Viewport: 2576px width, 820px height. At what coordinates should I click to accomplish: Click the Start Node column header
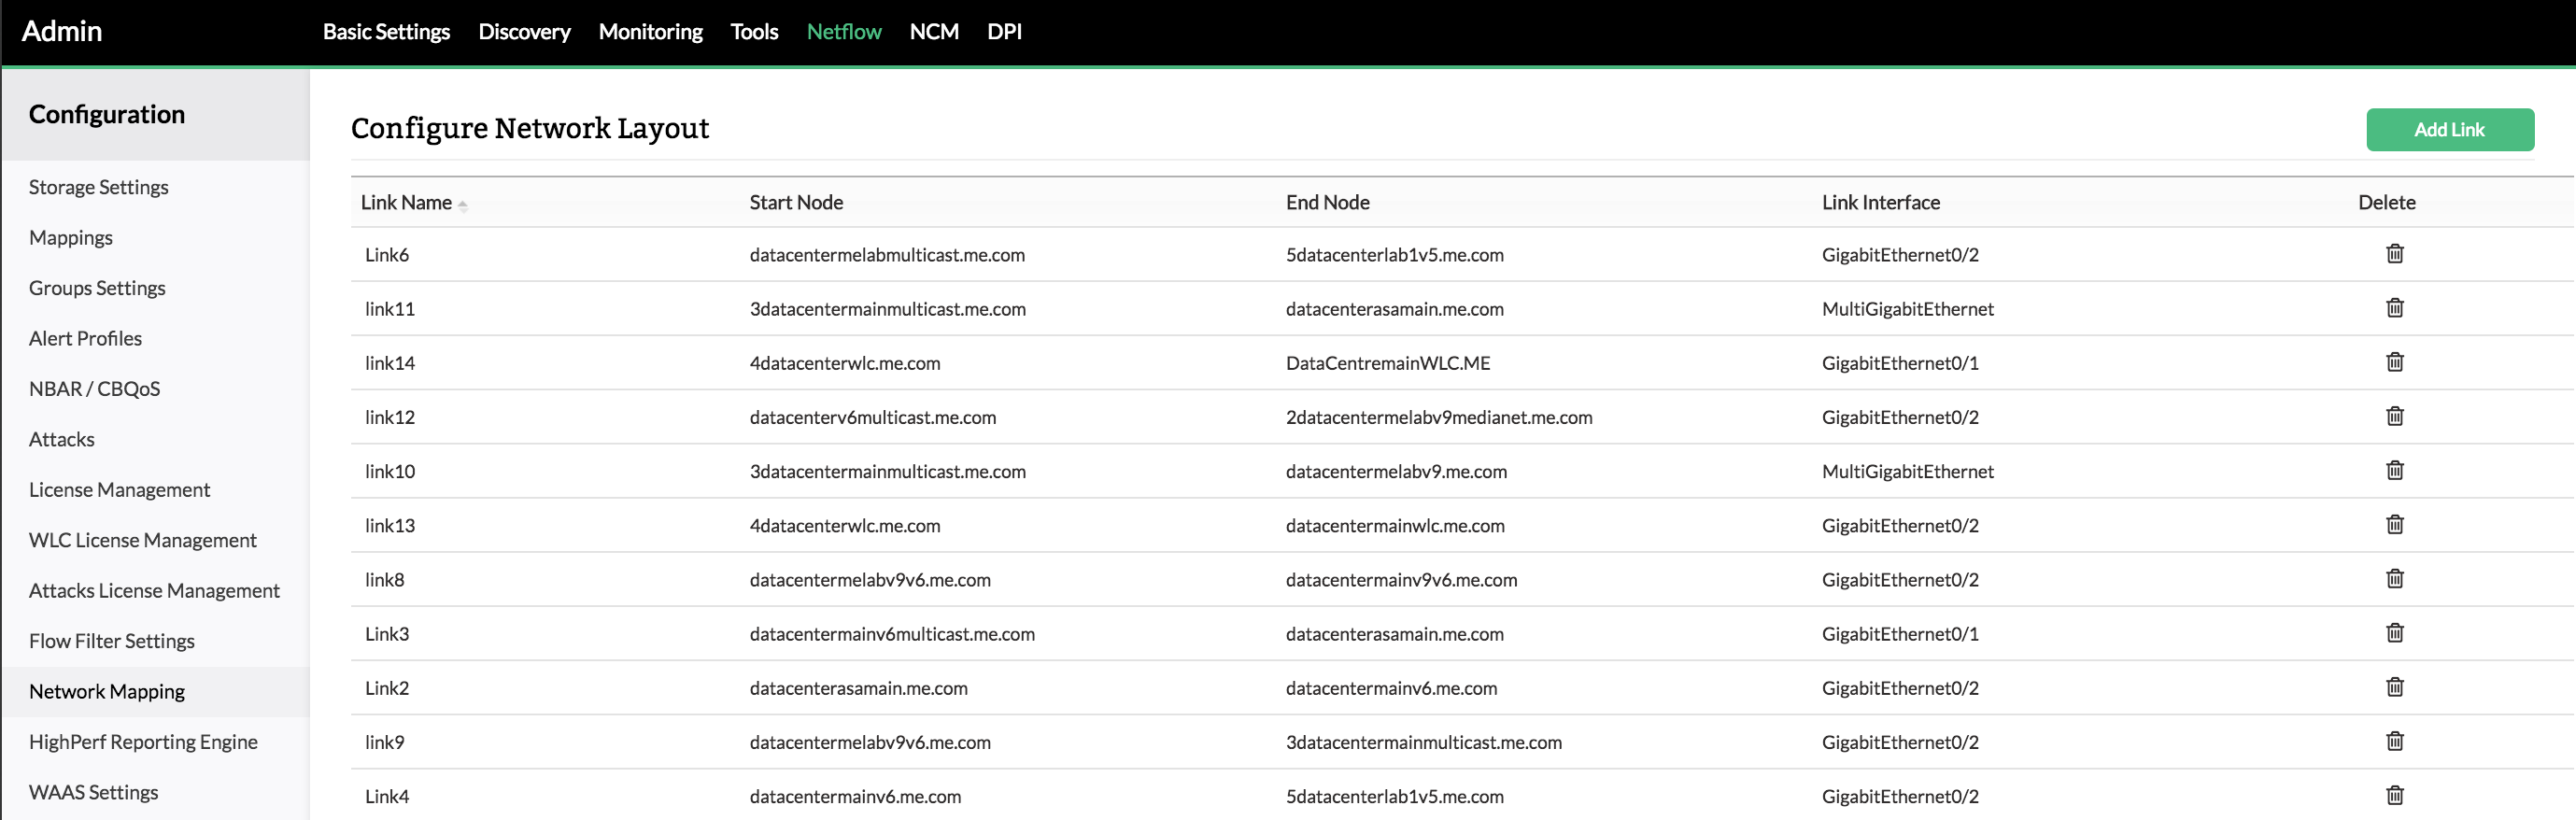point(796,203)
